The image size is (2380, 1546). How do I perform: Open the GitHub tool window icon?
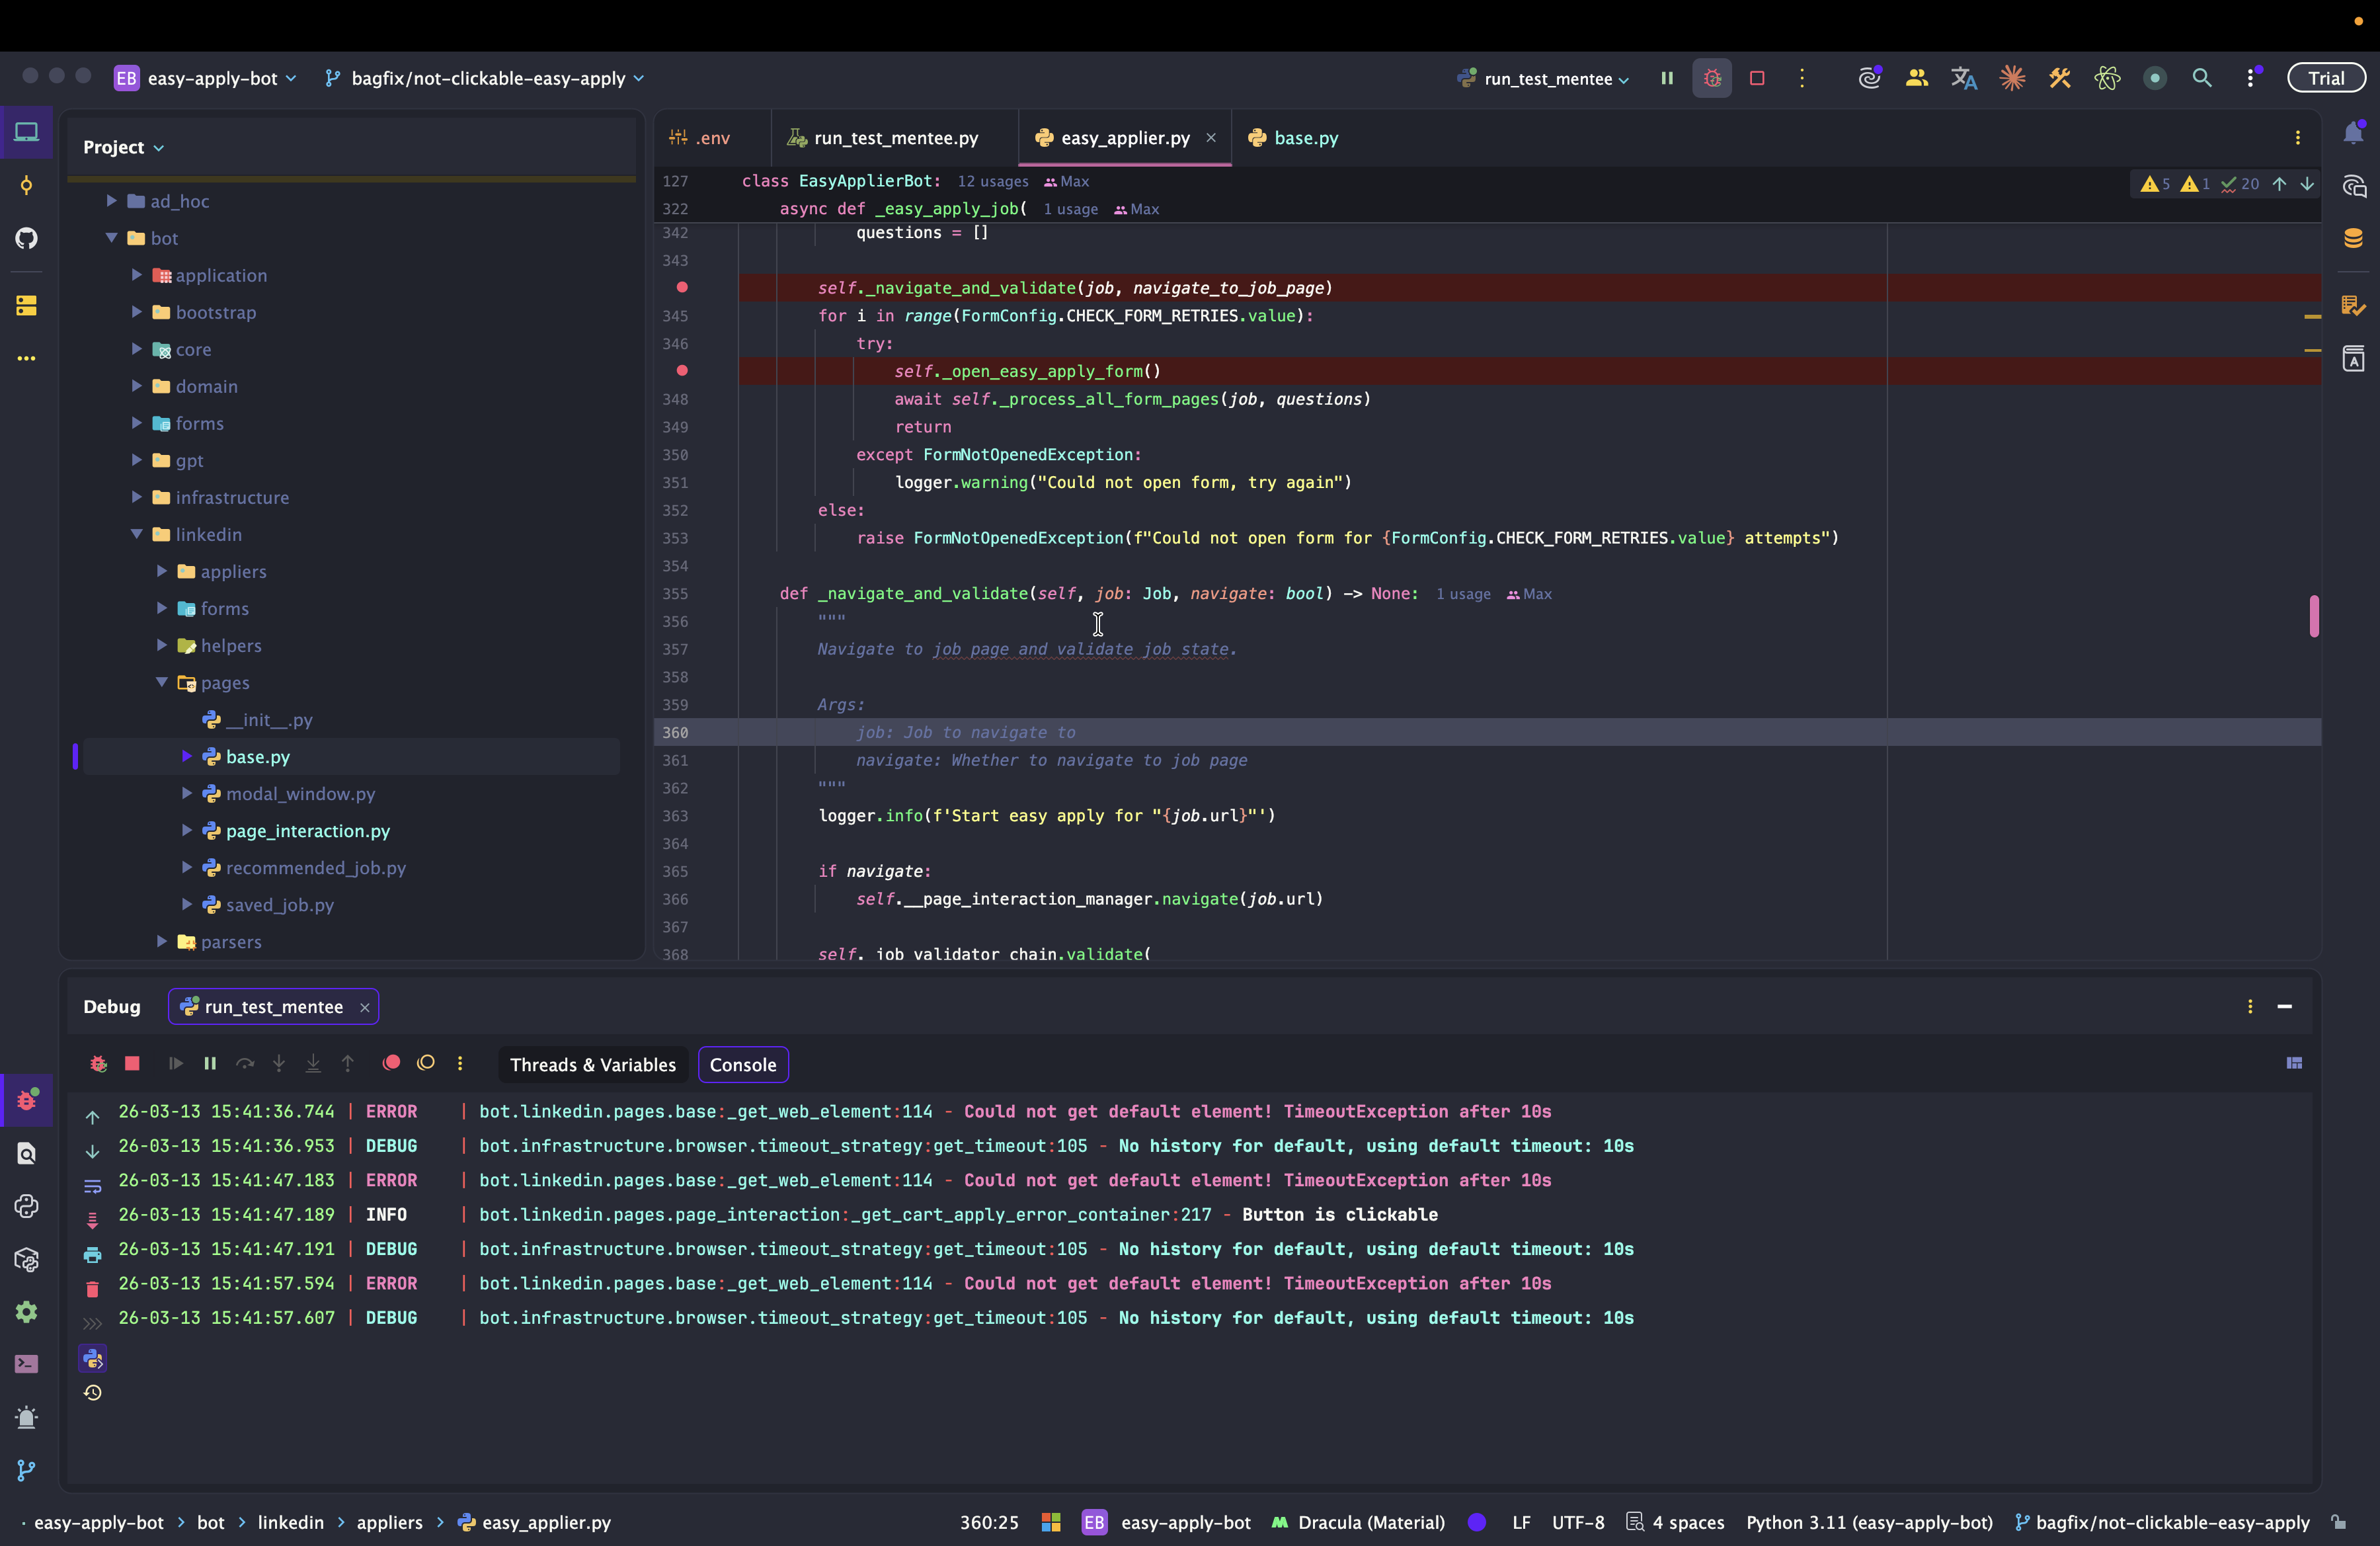click(27, 238)
